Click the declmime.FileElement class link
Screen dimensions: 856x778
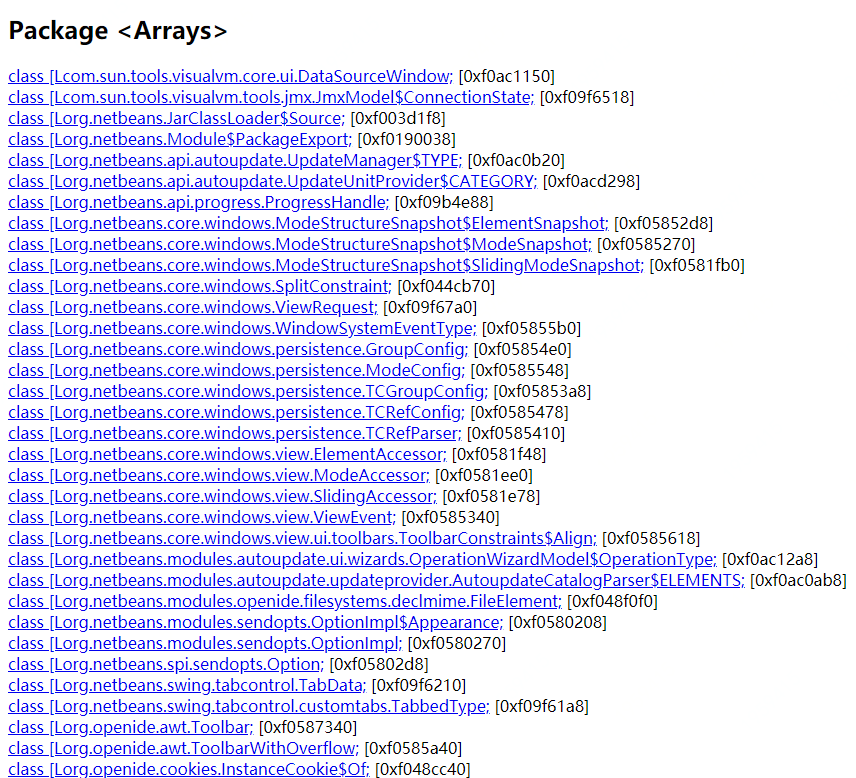[x=284, y=602]
